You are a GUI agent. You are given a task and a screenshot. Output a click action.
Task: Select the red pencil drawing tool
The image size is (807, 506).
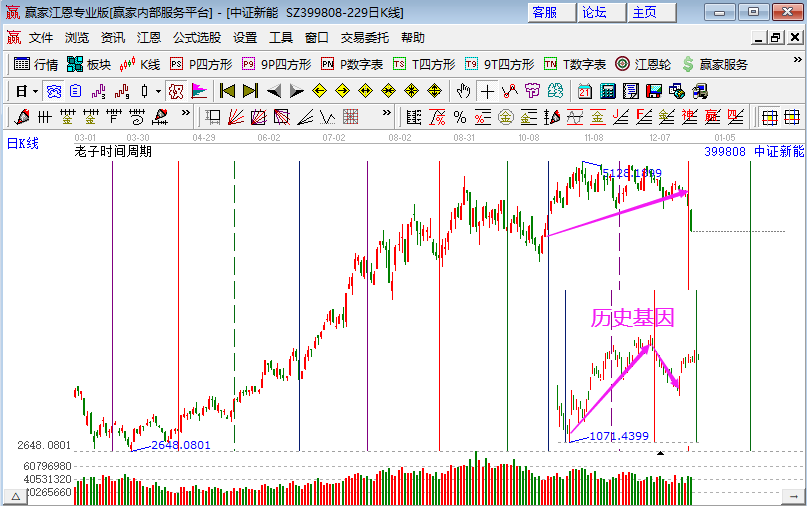[22, 117]
